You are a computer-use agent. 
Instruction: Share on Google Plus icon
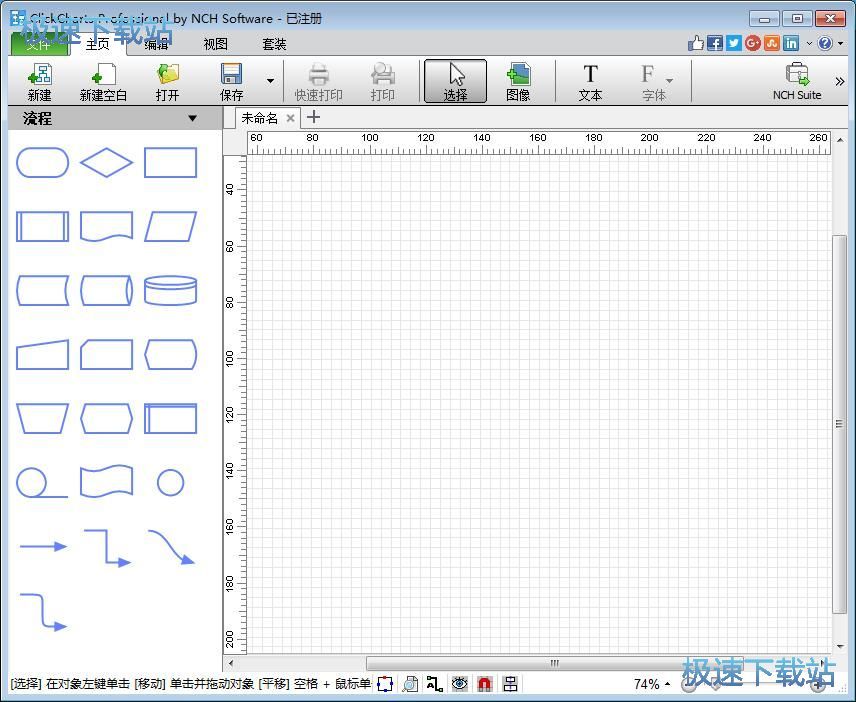click(753, 43)
